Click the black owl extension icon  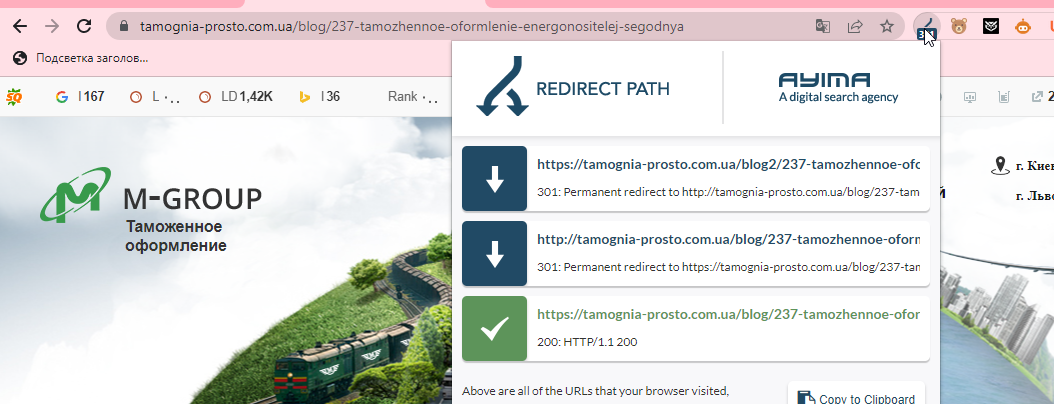point(991,26)
